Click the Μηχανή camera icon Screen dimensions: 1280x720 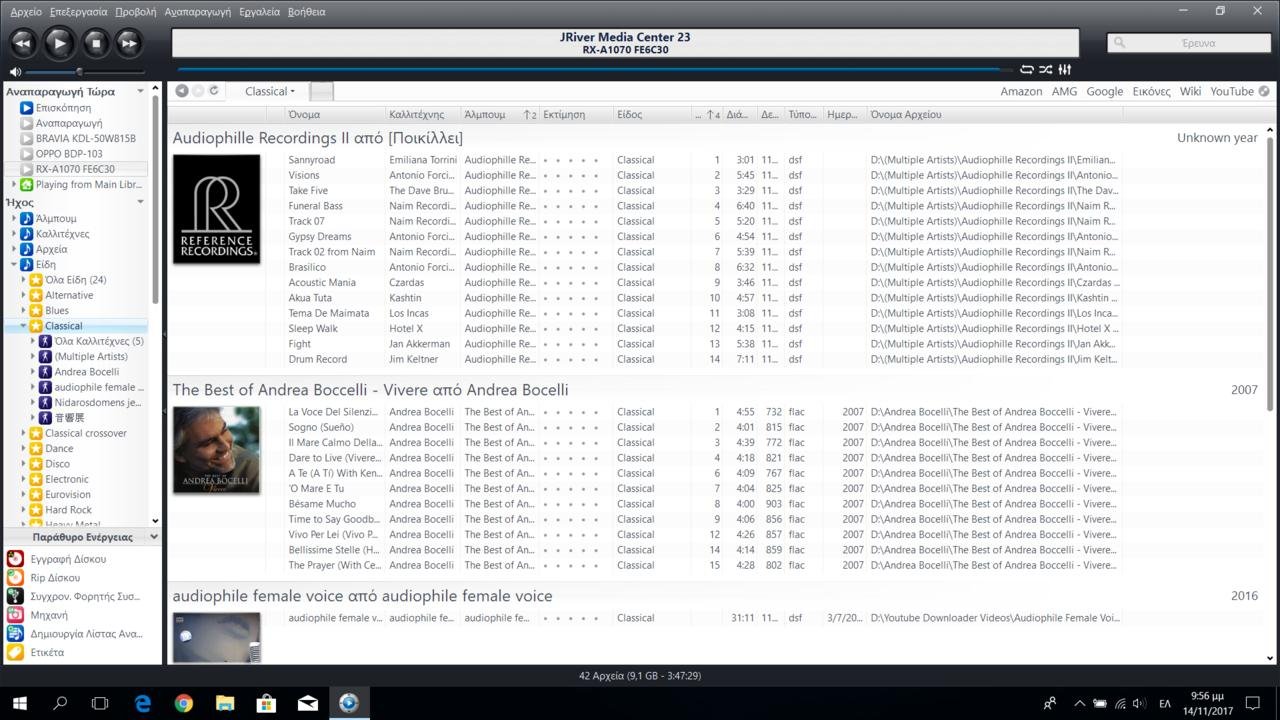(15, 615)
